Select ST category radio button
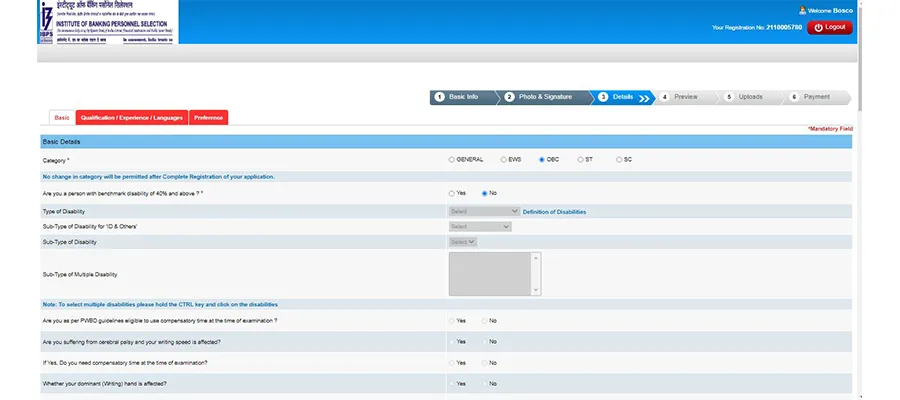 click(580, 160)
